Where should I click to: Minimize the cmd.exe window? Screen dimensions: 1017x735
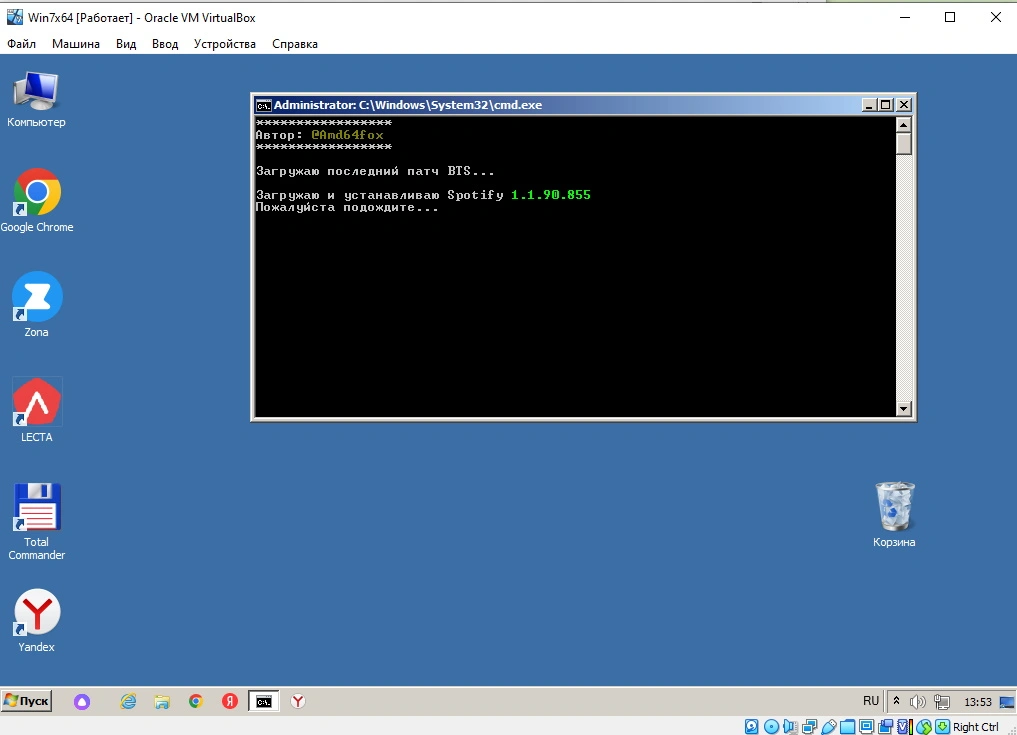pyautogui.click(x=869, y=105)
